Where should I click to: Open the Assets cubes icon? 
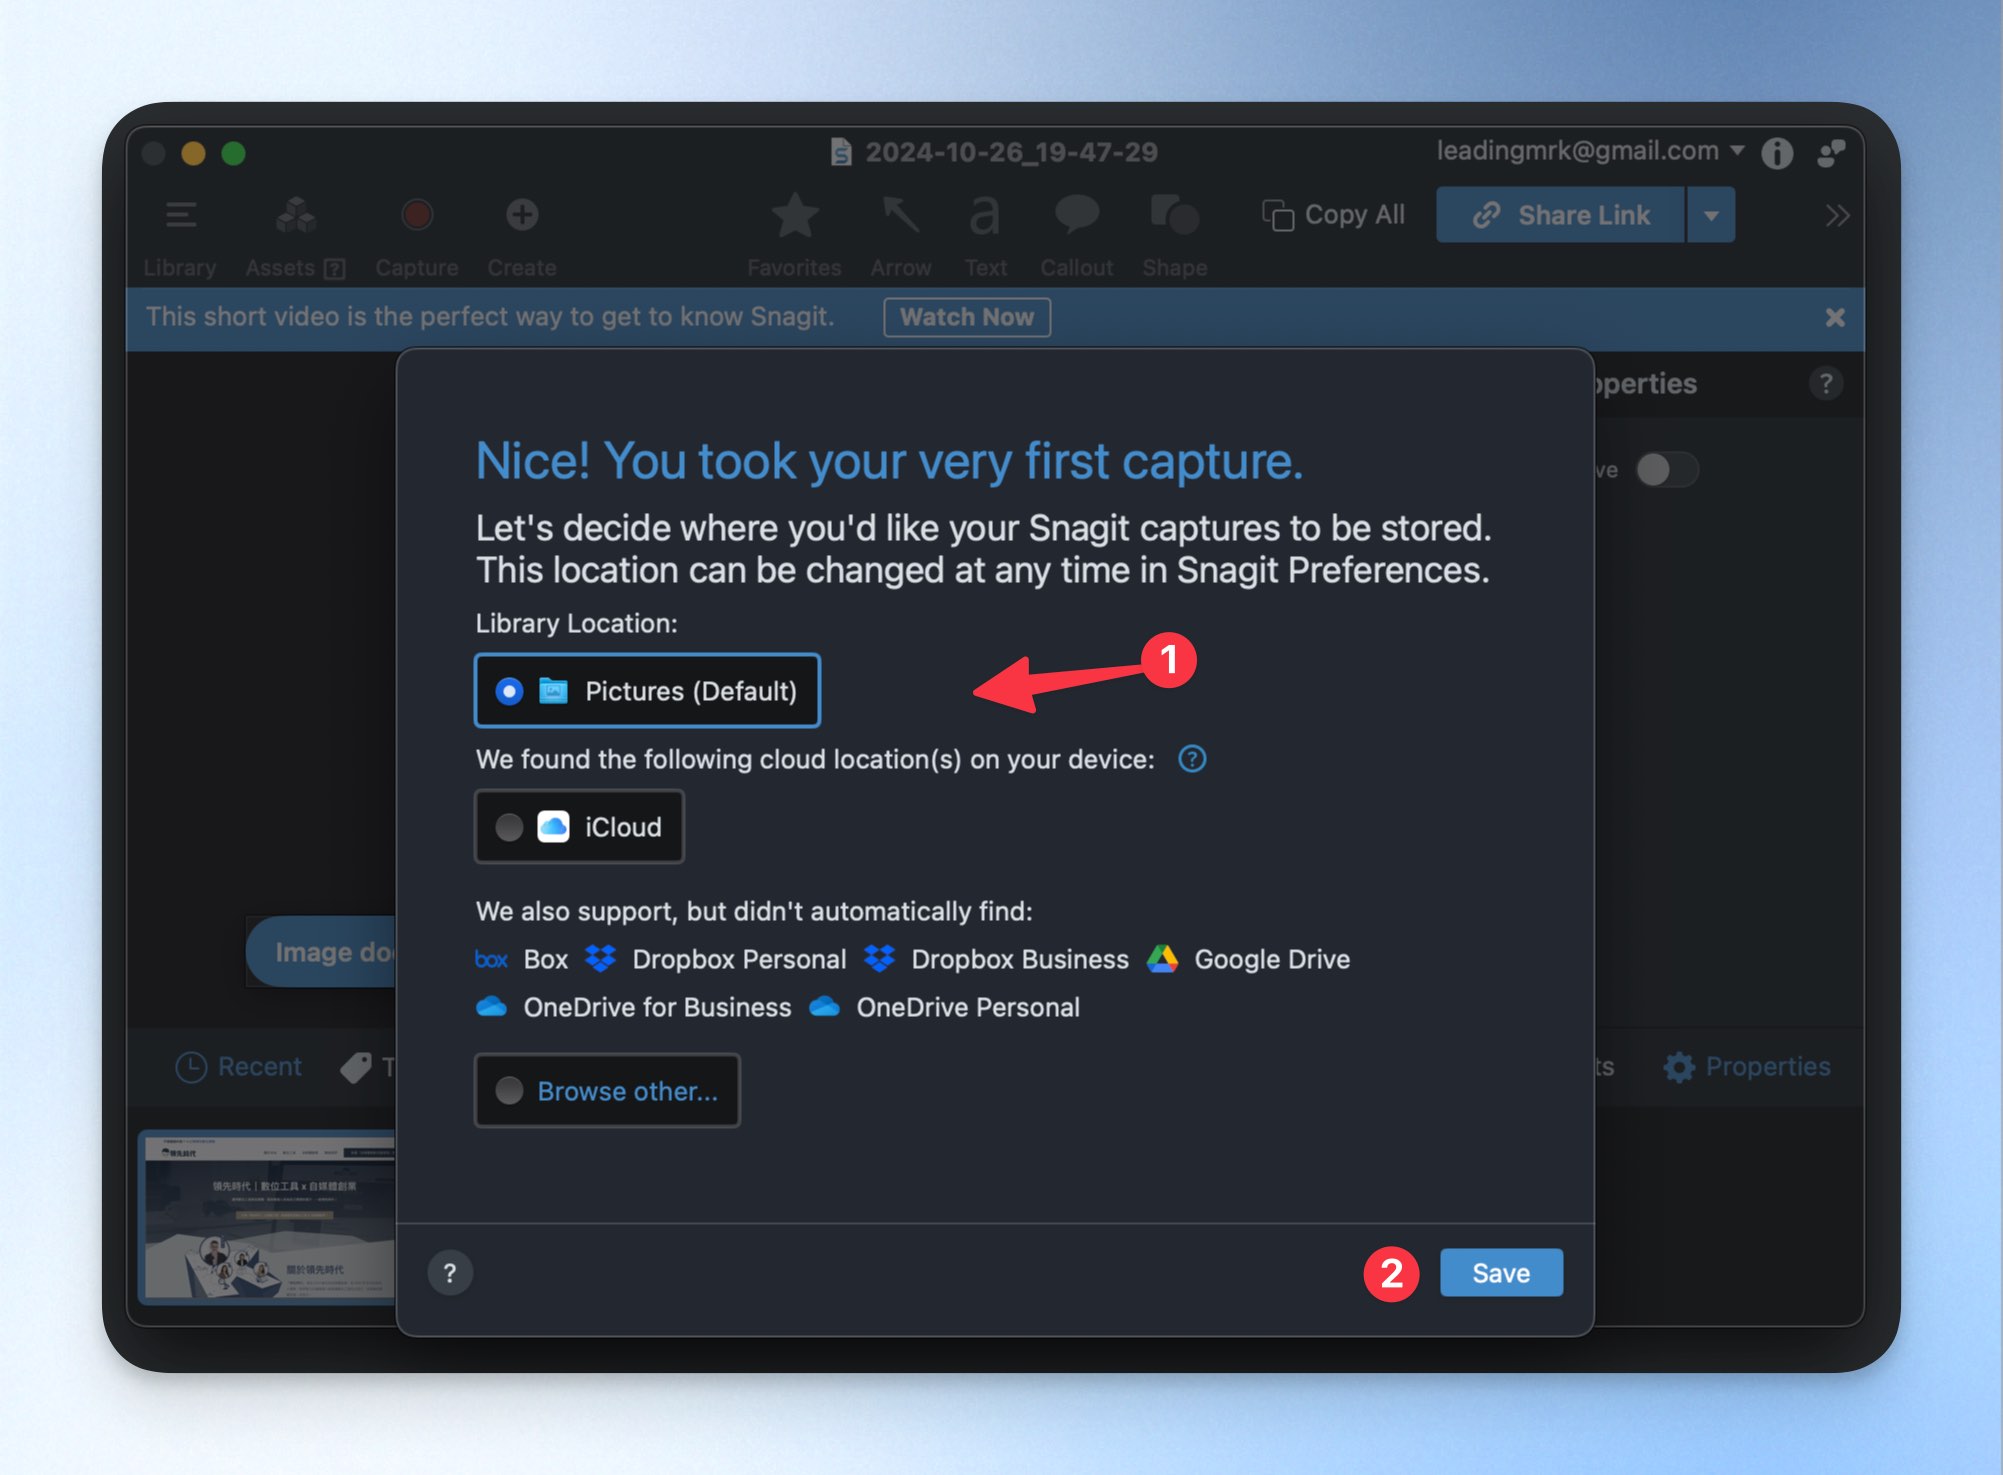(296, 215)
